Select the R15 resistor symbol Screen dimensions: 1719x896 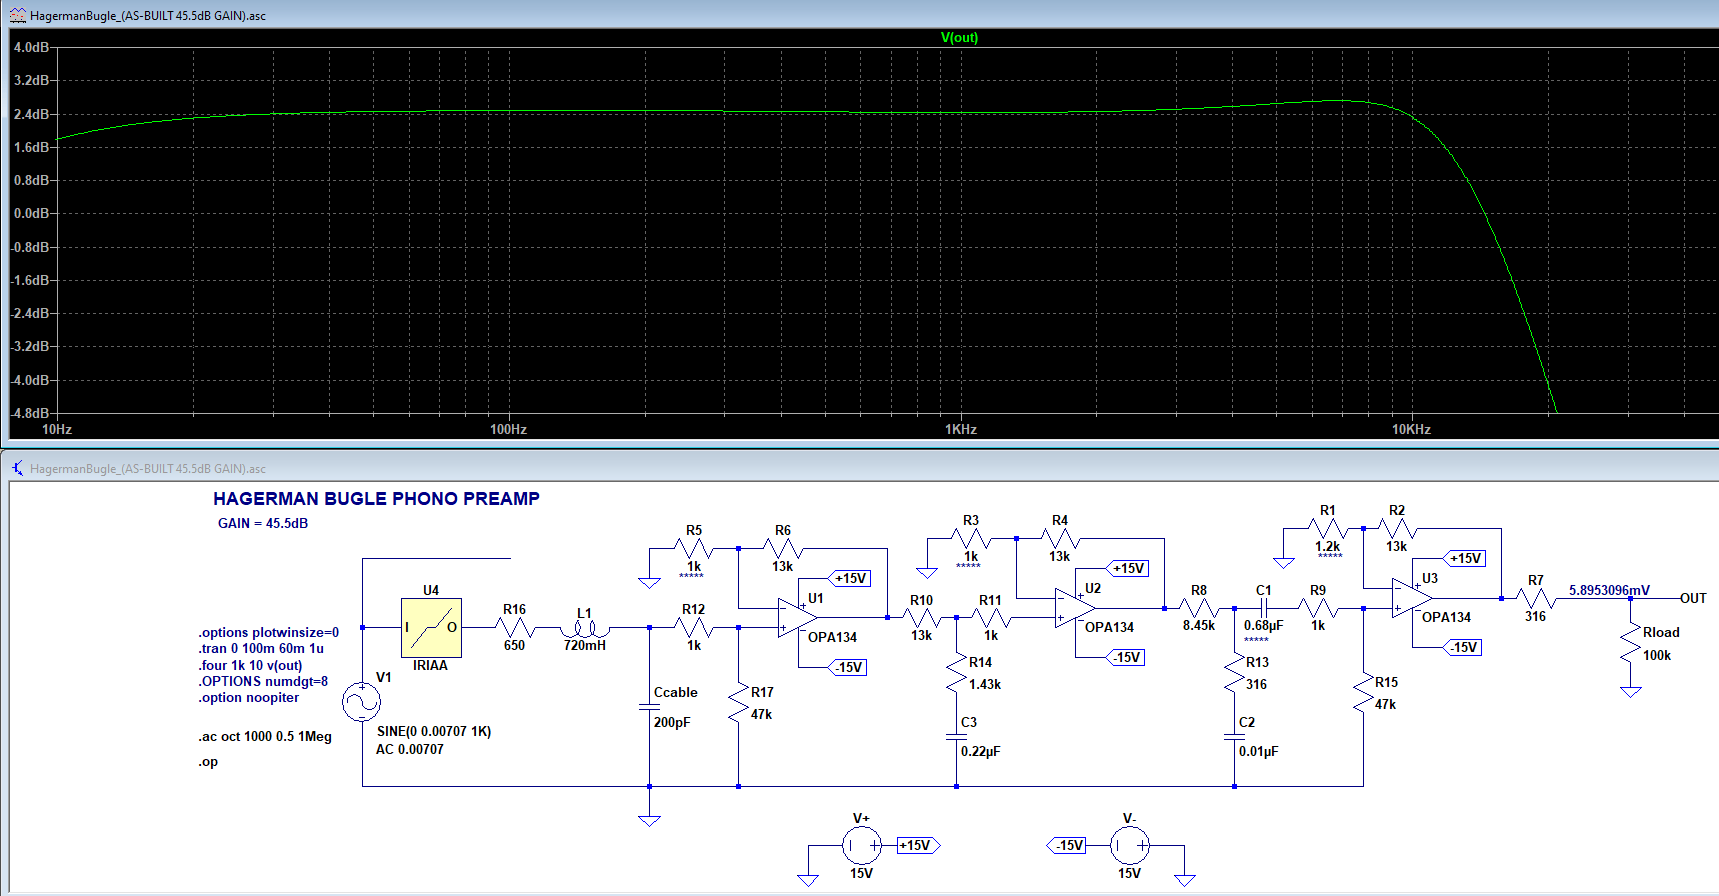coord(1363,692)
